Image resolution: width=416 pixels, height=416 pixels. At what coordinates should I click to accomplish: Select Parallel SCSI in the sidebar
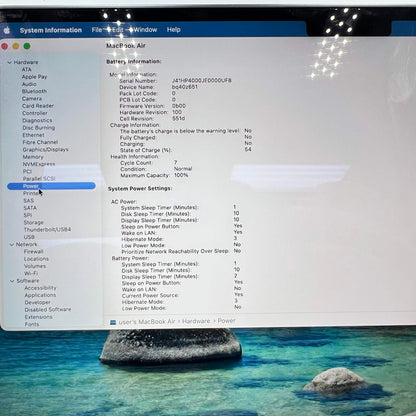pos(39,179)
